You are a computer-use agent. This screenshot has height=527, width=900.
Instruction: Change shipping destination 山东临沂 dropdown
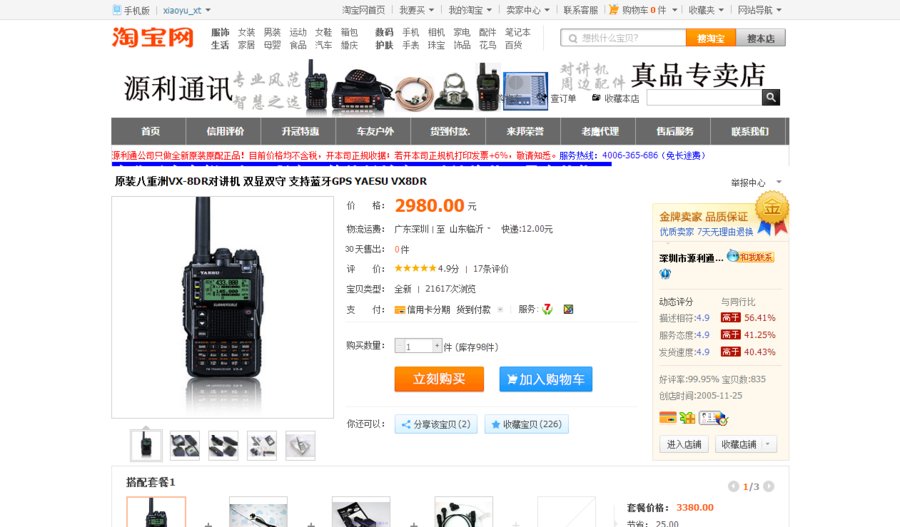coord(470,228)
